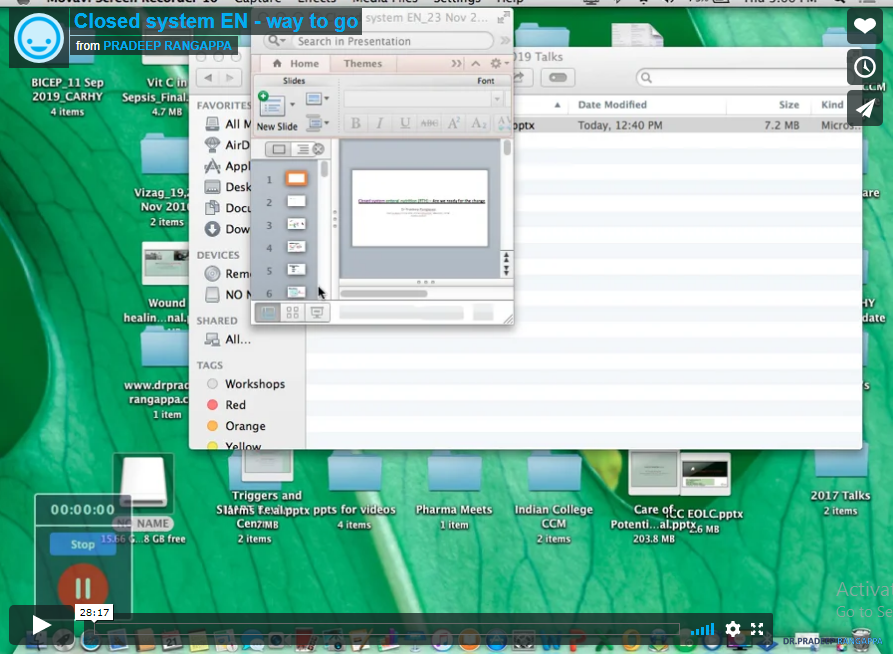
Task: Expand the ribbon settings gear menu
Action: 497,63
